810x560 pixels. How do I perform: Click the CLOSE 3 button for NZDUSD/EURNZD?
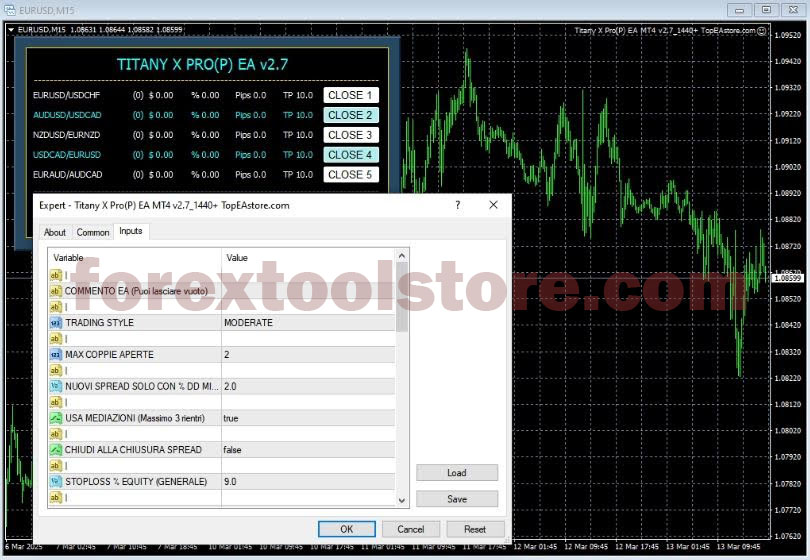point(351,135)
